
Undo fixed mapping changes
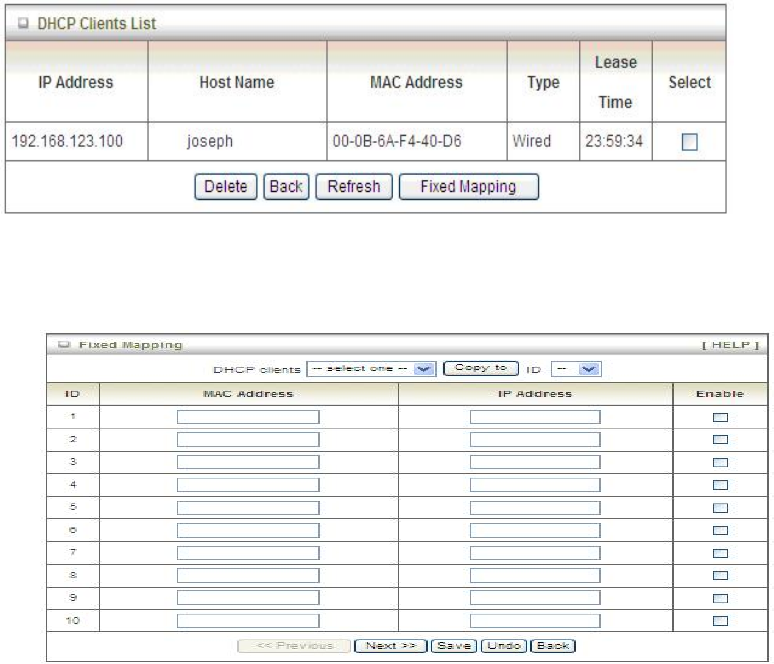(504, 646)
